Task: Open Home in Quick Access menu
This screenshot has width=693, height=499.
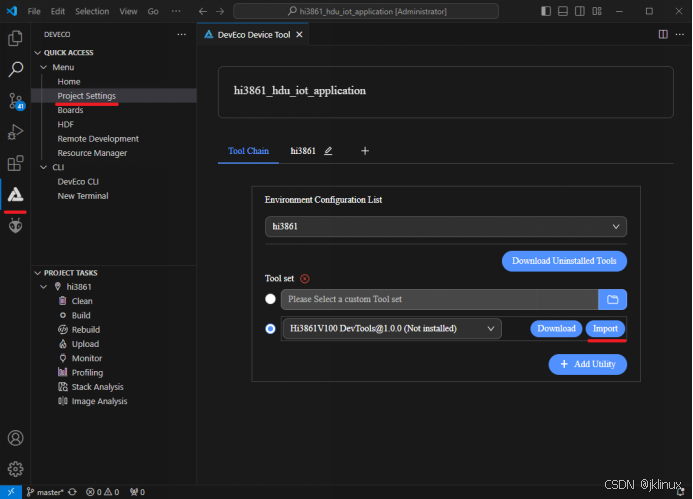Action: 69,82
